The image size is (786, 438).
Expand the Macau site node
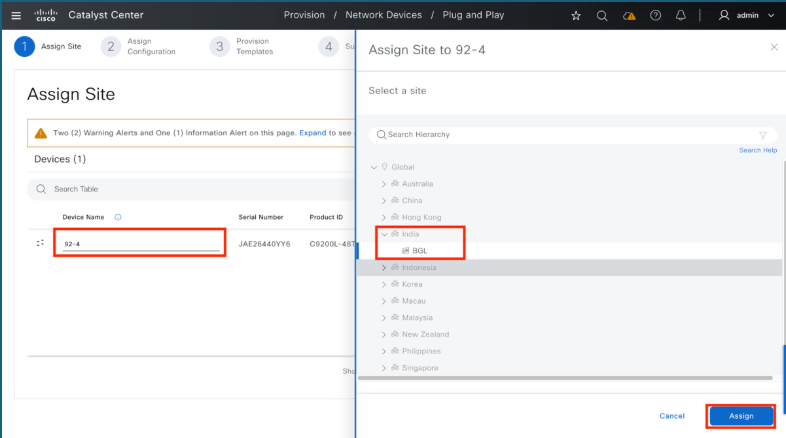pos(383,301)
